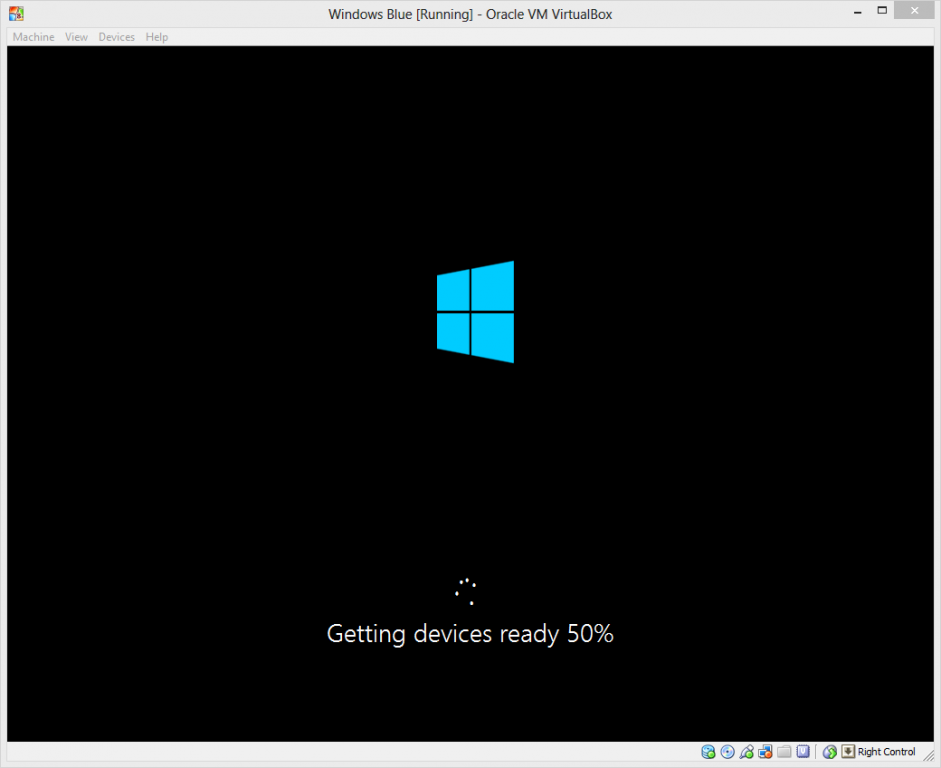
Task: Click the window resize grip corner
Action: tap(928, 755)
